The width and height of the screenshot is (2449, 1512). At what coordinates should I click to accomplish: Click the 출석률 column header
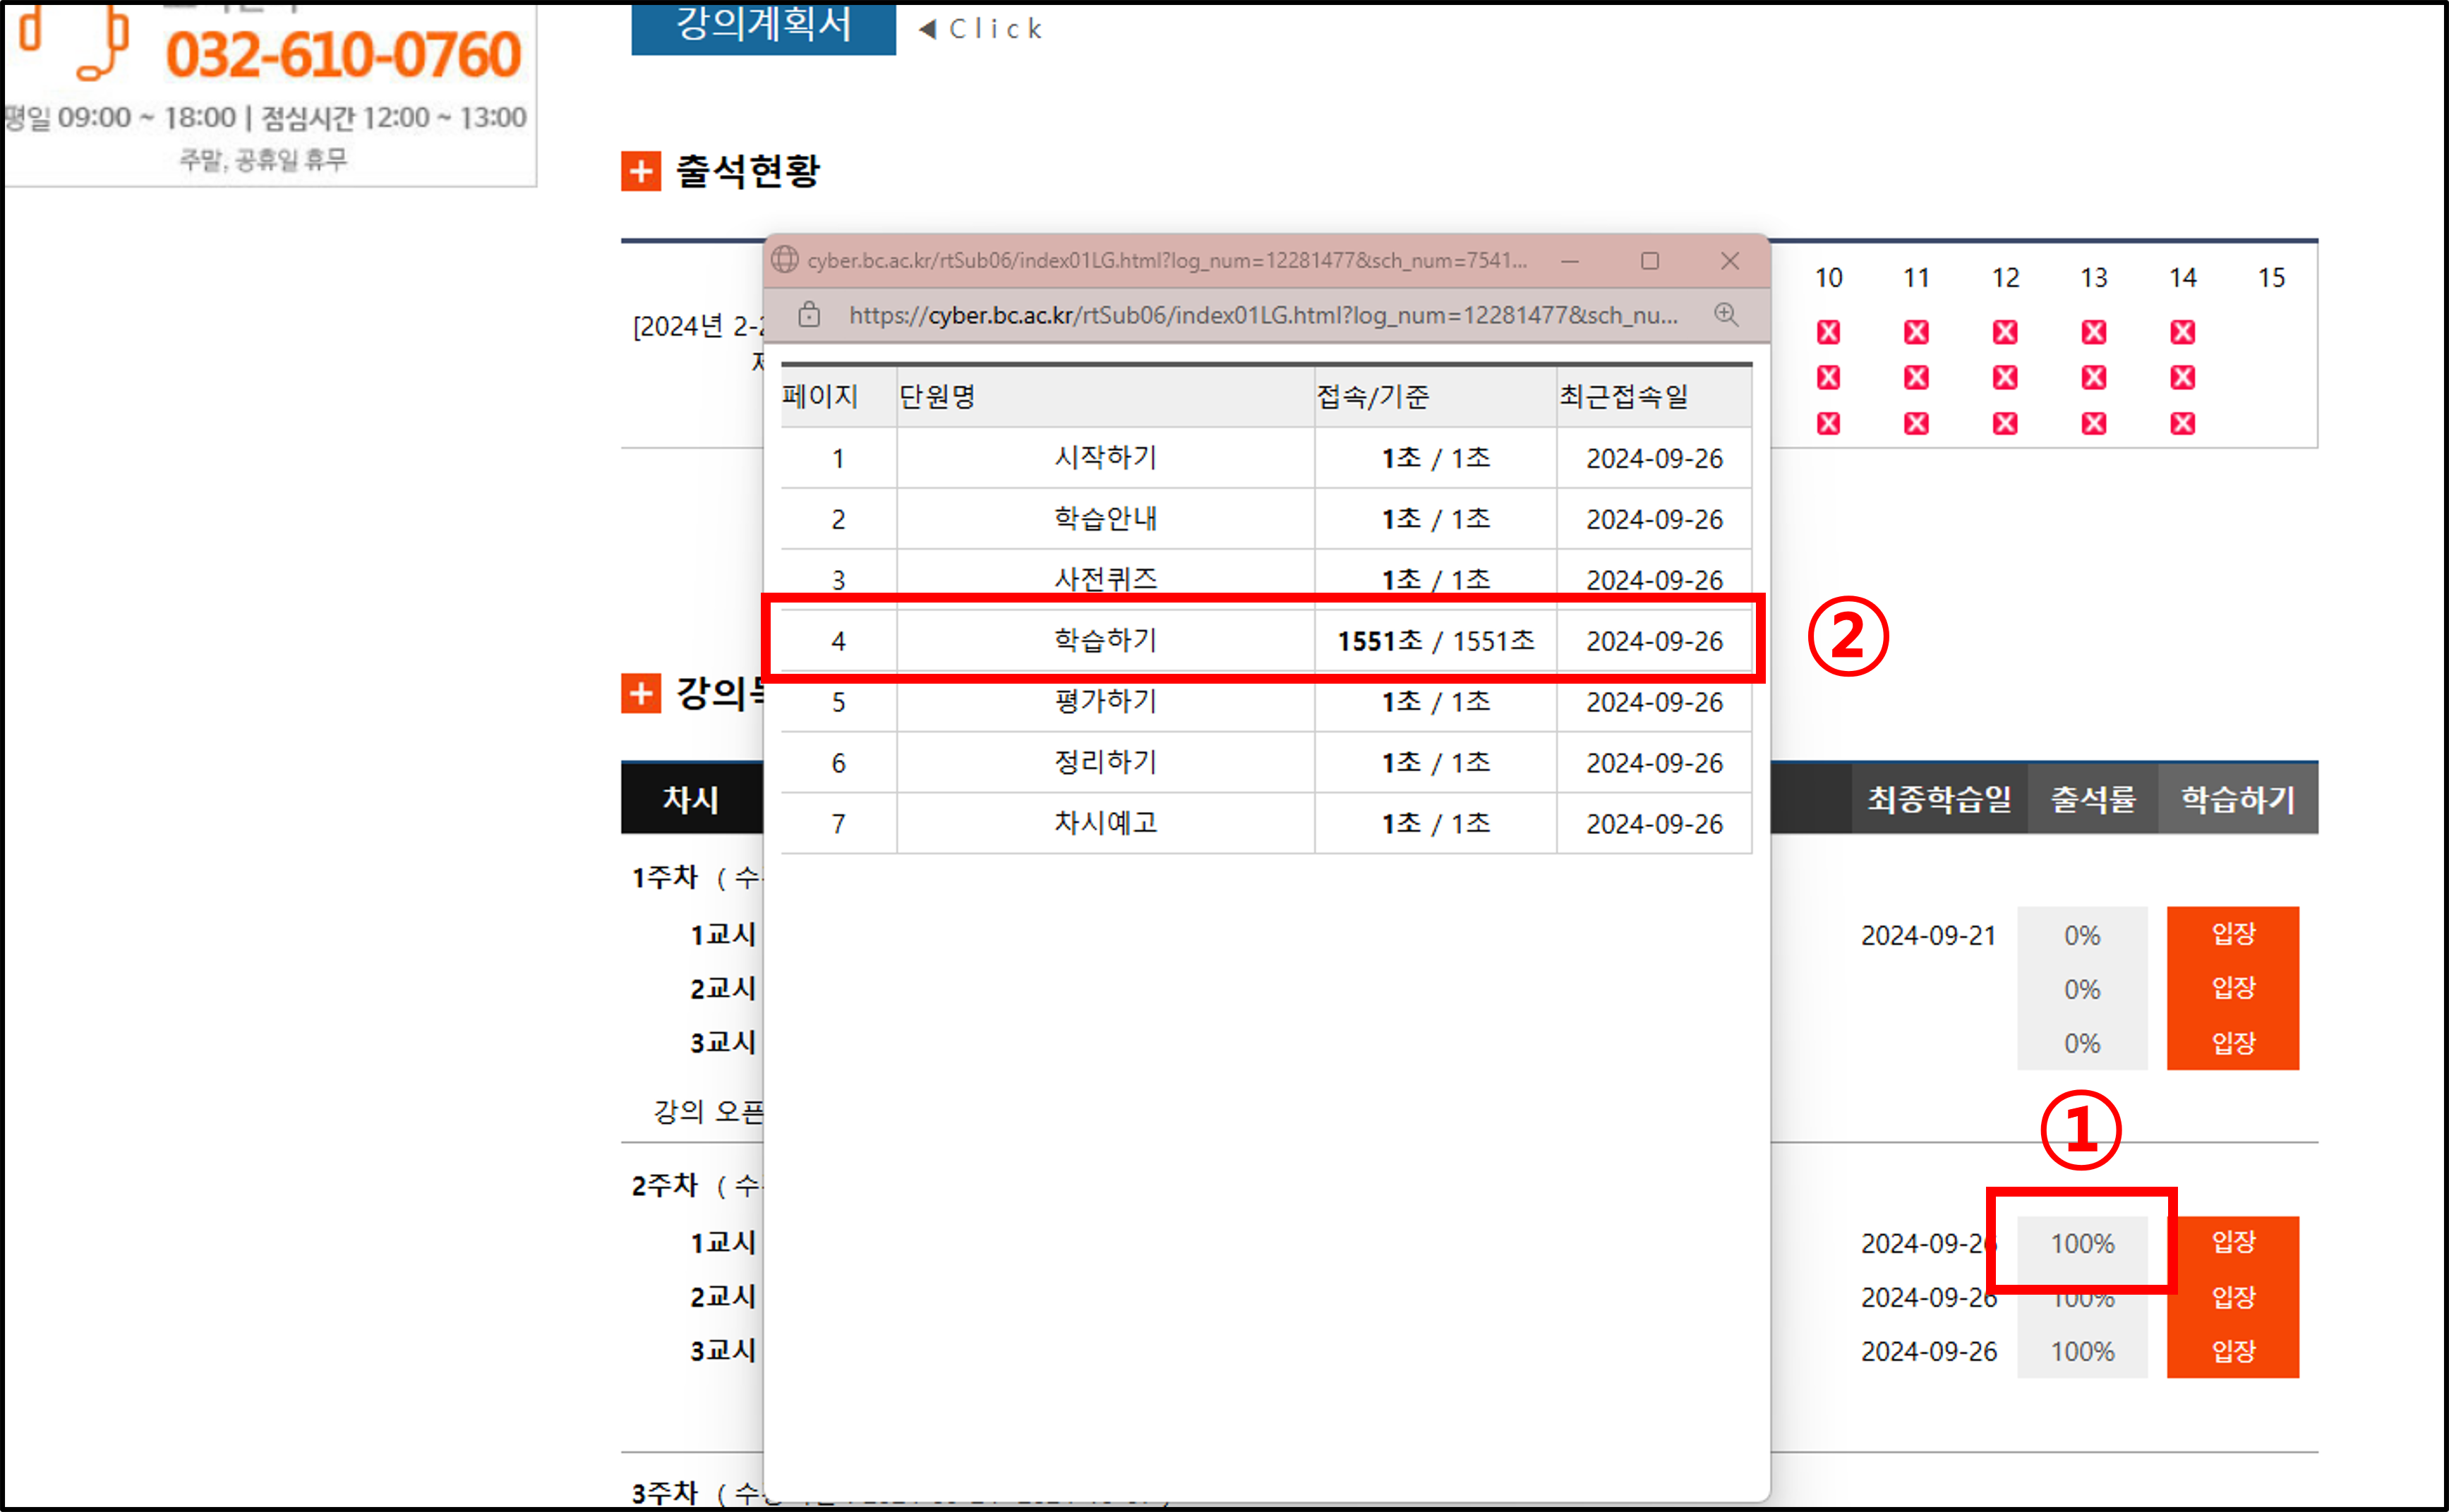click(x=2093, y=799)
